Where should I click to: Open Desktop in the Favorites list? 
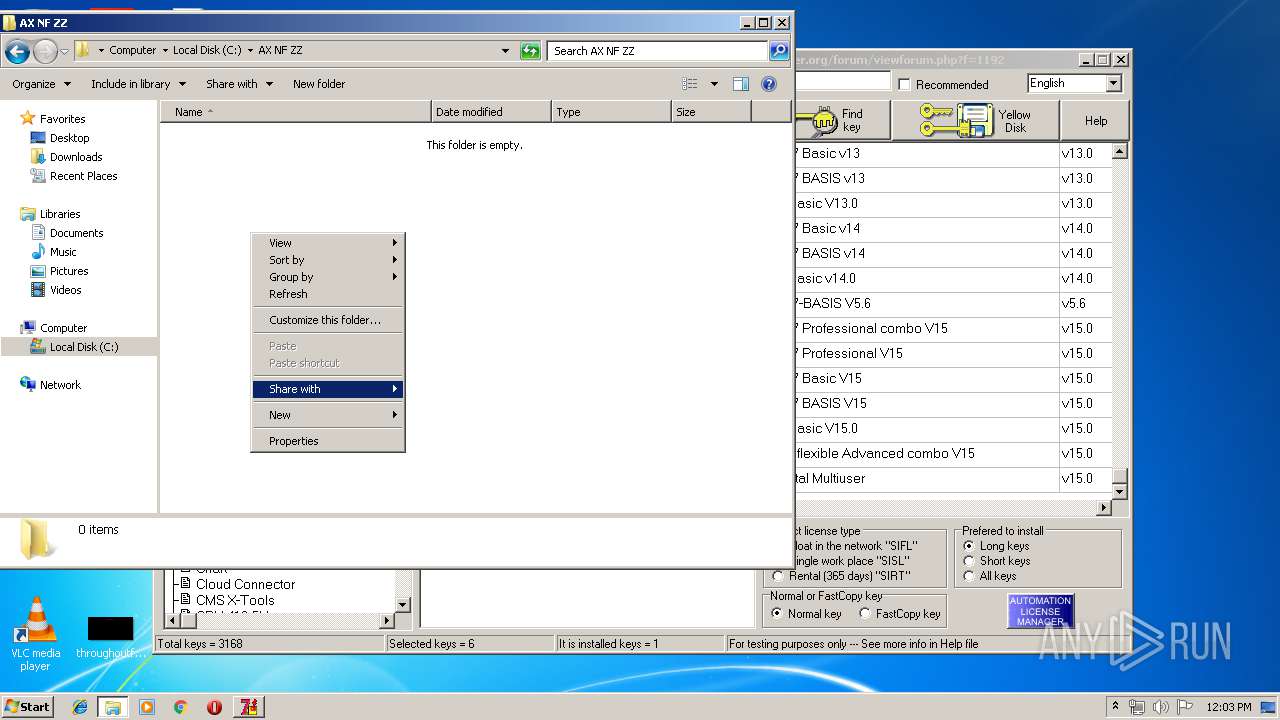pos(69,138)
